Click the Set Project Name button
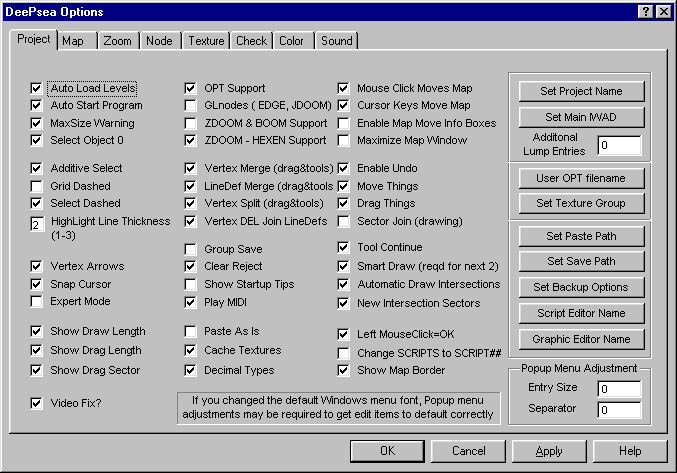Screen dimensions: 677x473 [x=581, y=91]
